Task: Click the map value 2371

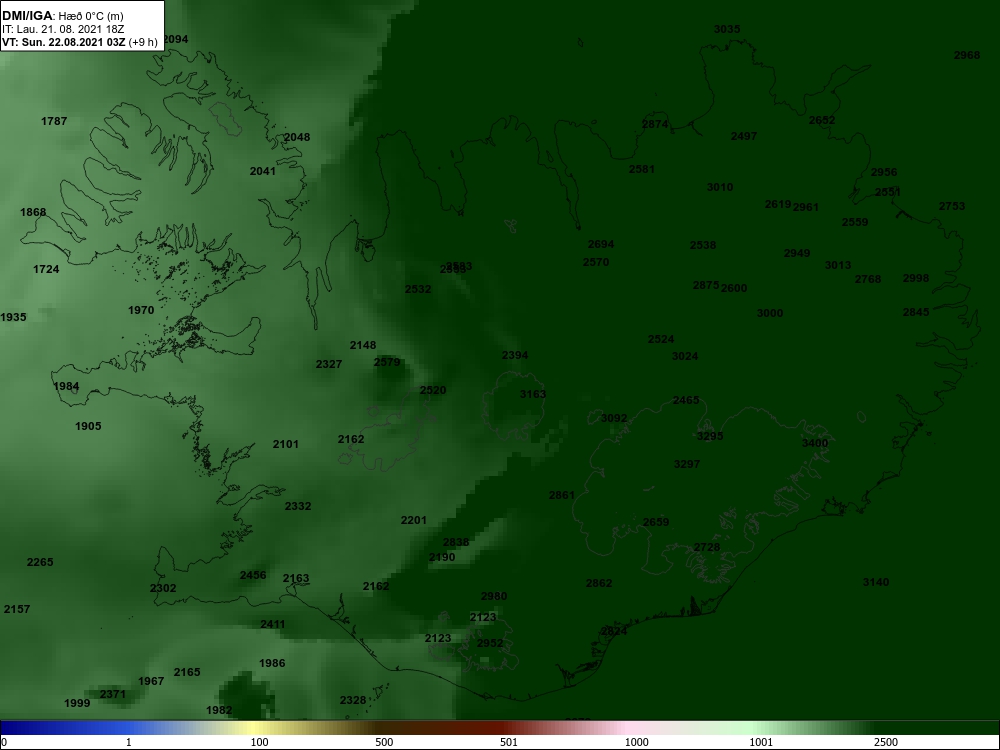Action: [113, 694]
